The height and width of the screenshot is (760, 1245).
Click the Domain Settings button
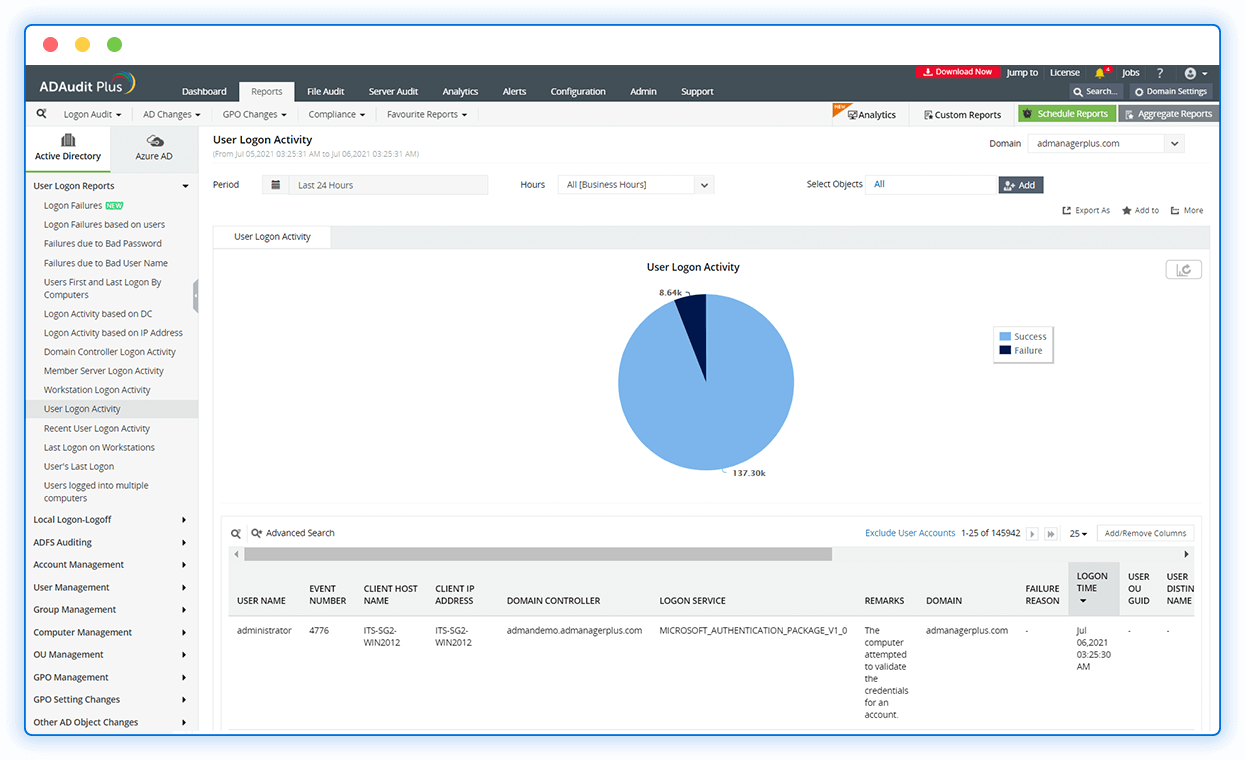pyautogui.click(x=1170, y=91)
